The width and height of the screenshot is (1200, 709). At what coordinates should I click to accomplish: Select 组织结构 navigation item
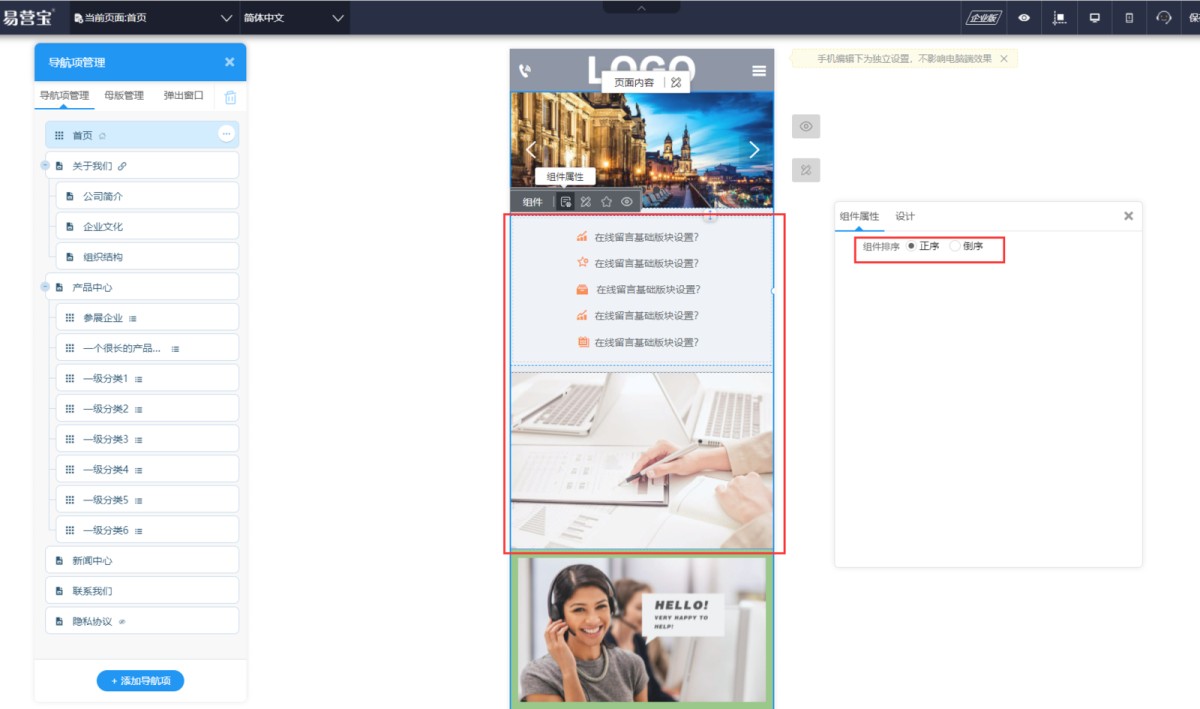[147, 257]
